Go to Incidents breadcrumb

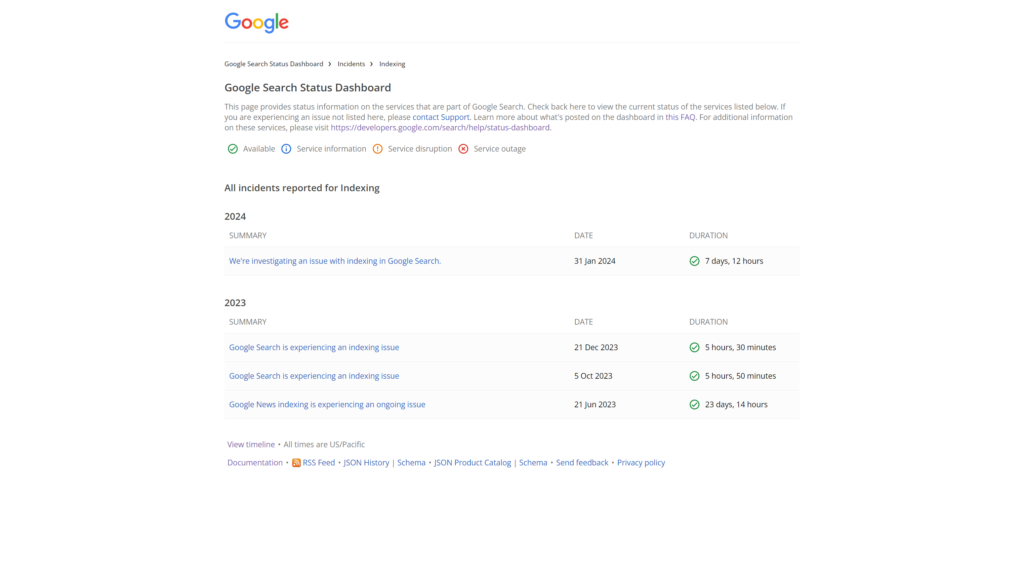click(351, 64)
